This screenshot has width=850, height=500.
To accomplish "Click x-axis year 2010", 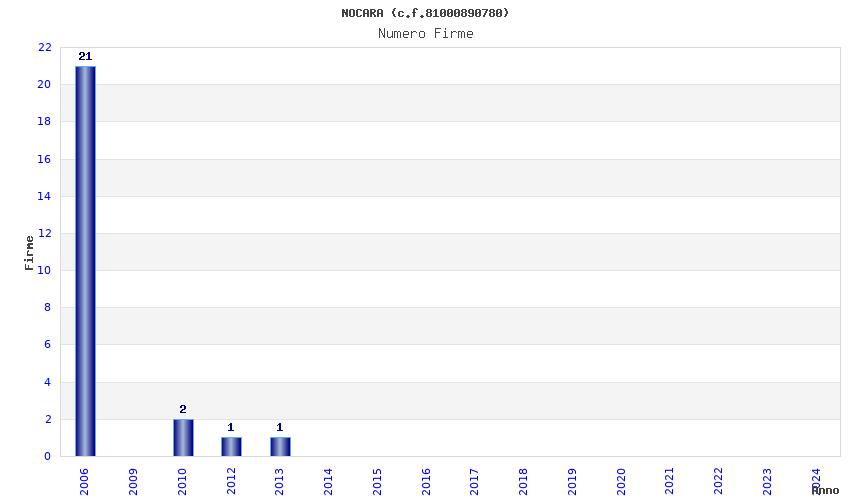I will click(x=182, y=482).
